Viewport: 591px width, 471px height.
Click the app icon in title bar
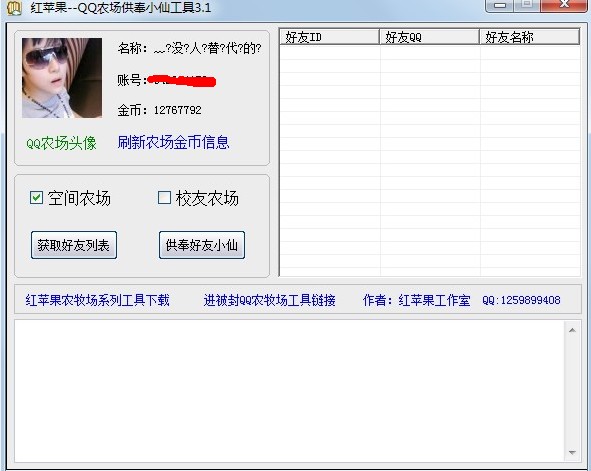click(14, 8)
